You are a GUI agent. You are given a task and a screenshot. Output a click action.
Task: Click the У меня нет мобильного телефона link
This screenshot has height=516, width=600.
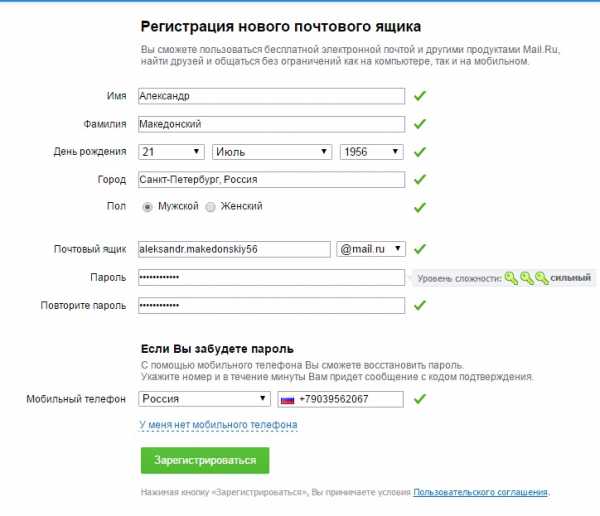click(x=218, y=425)
